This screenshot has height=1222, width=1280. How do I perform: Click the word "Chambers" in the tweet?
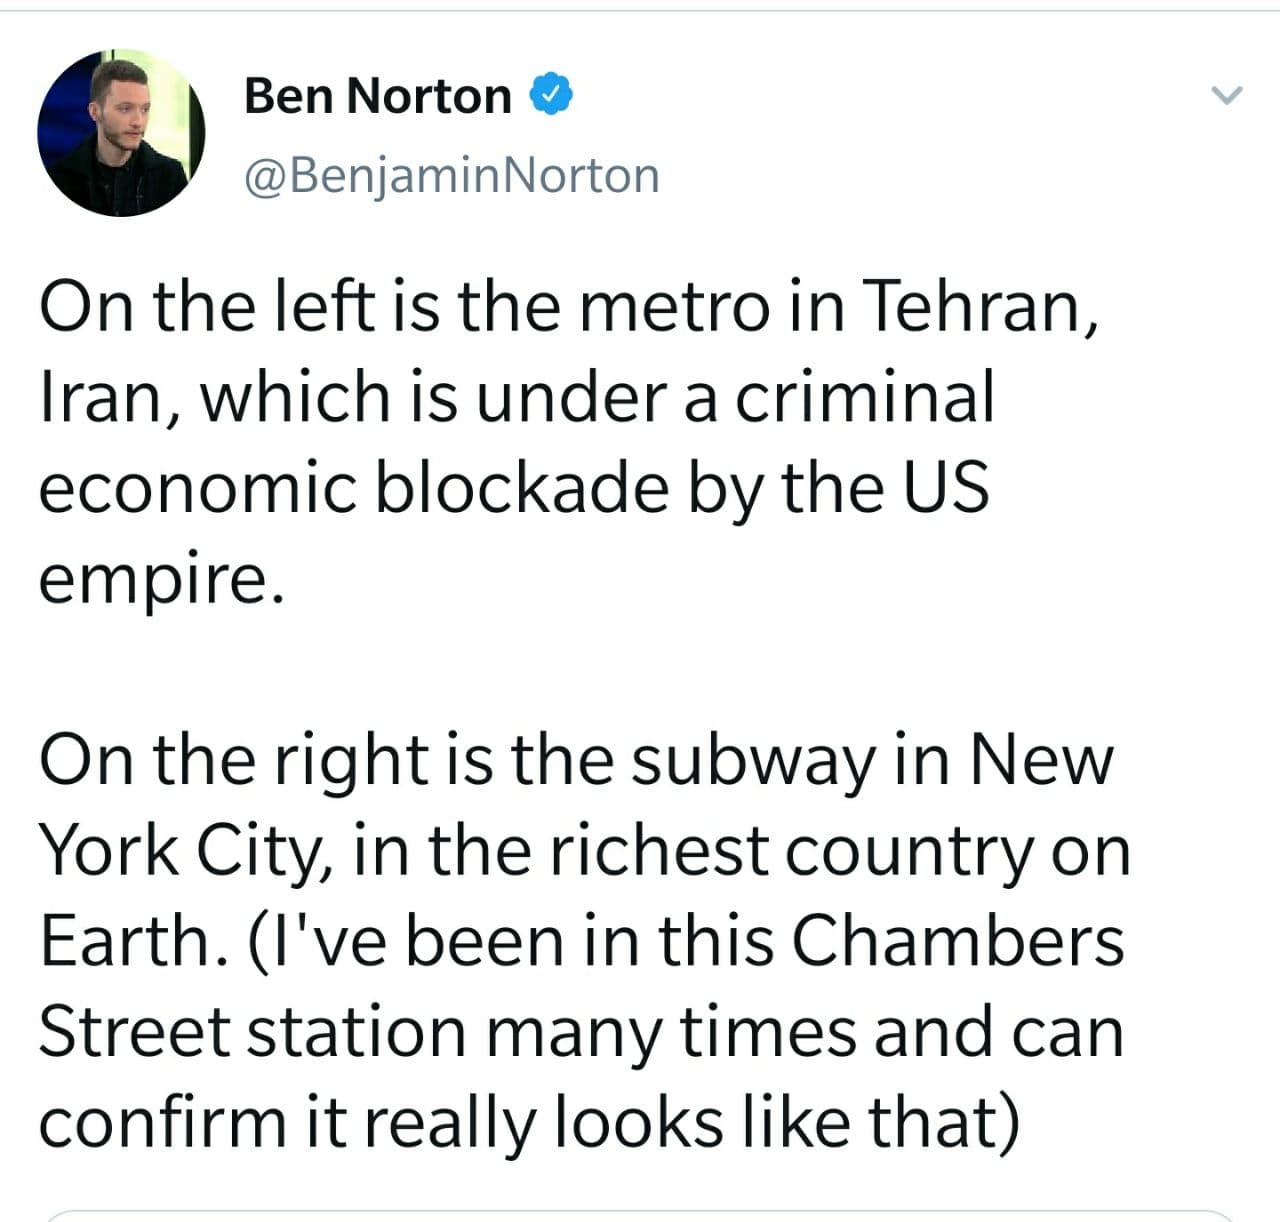(x=958, y=941)
